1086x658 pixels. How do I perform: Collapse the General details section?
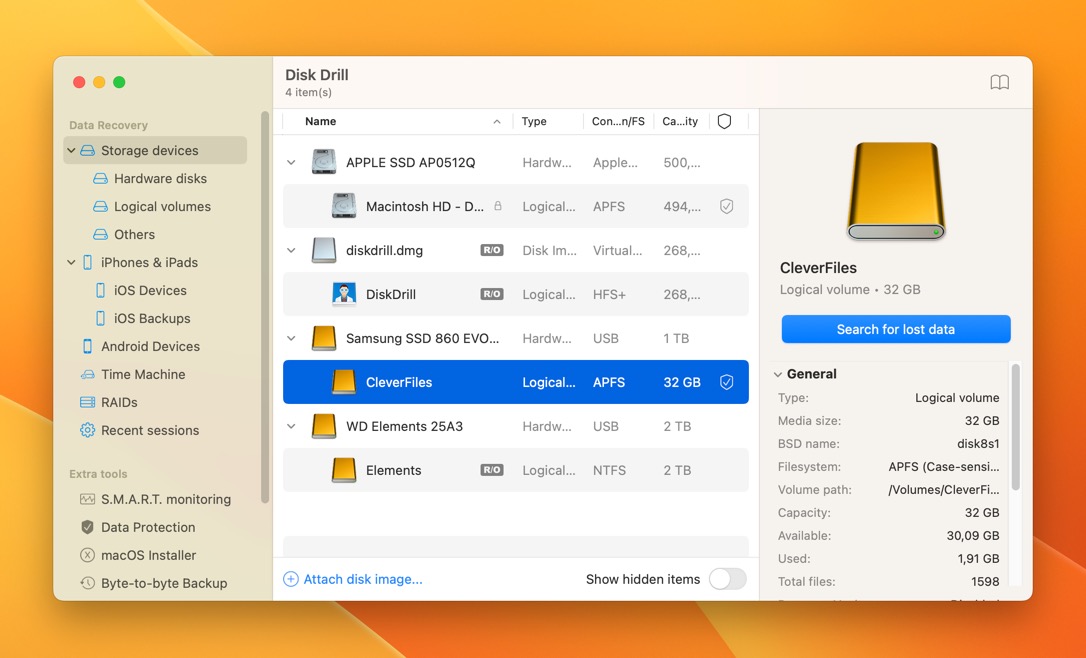[778, 374]
